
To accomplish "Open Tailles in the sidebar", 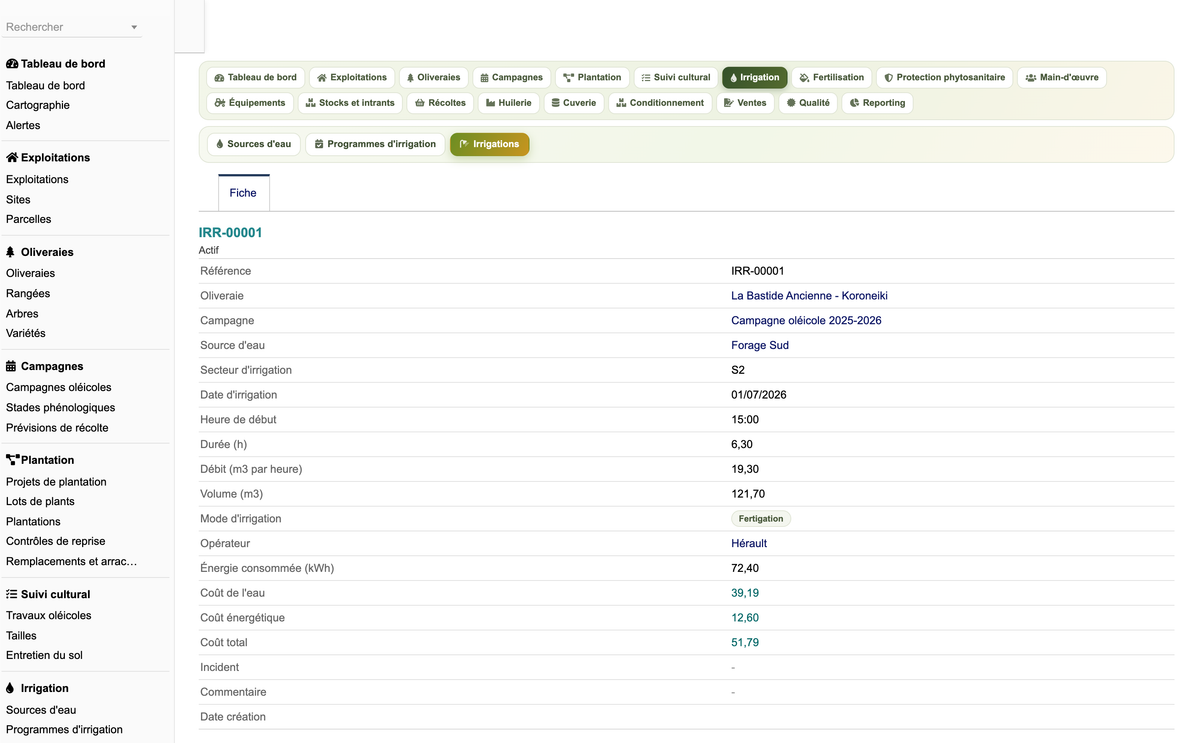I will (x=21, y=635).
